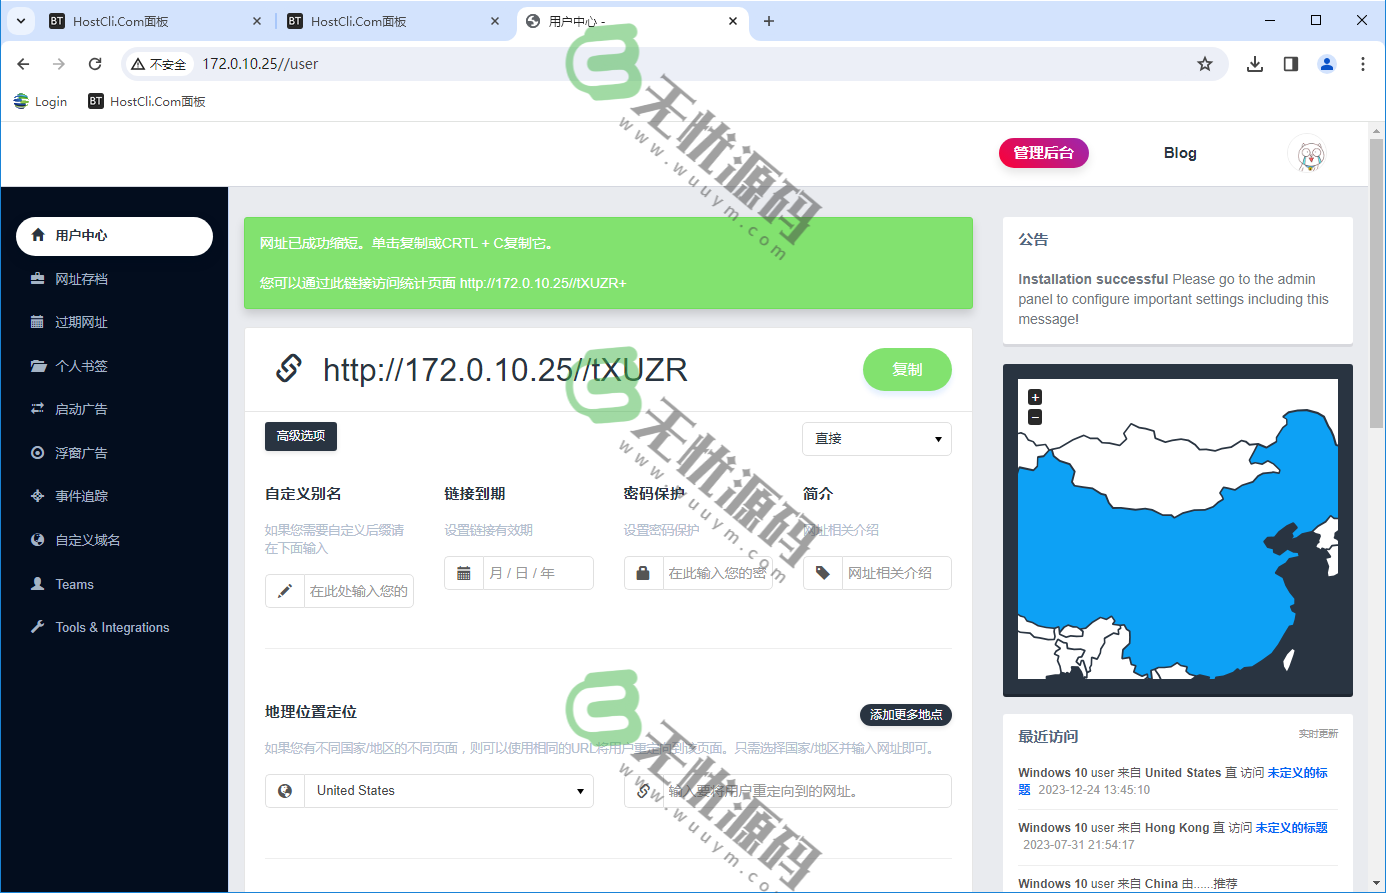The height and width of the screenshot is (893, 1386).
Task: Open the United States country dropdown
Action: pos(448,790)
